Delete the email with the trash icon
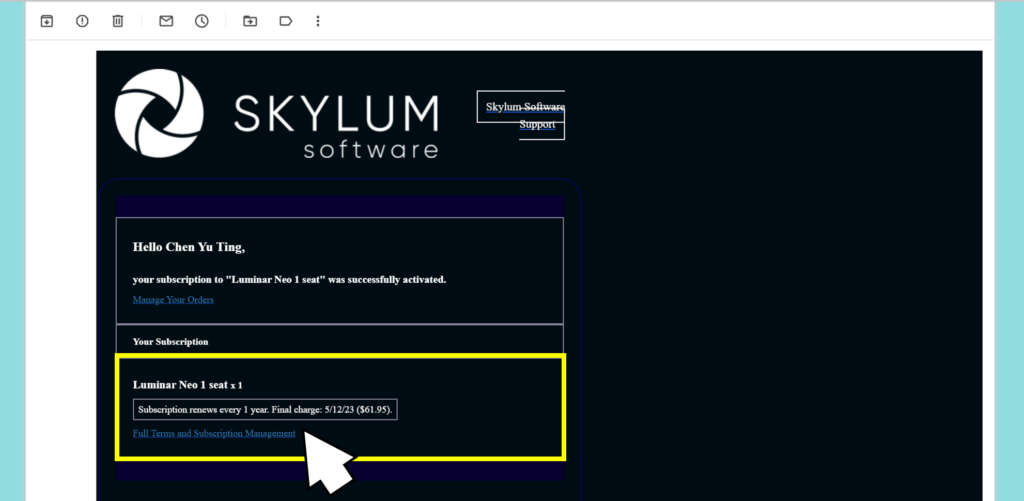Screen dimensions: 1024x501 click(x=118, y=22)
